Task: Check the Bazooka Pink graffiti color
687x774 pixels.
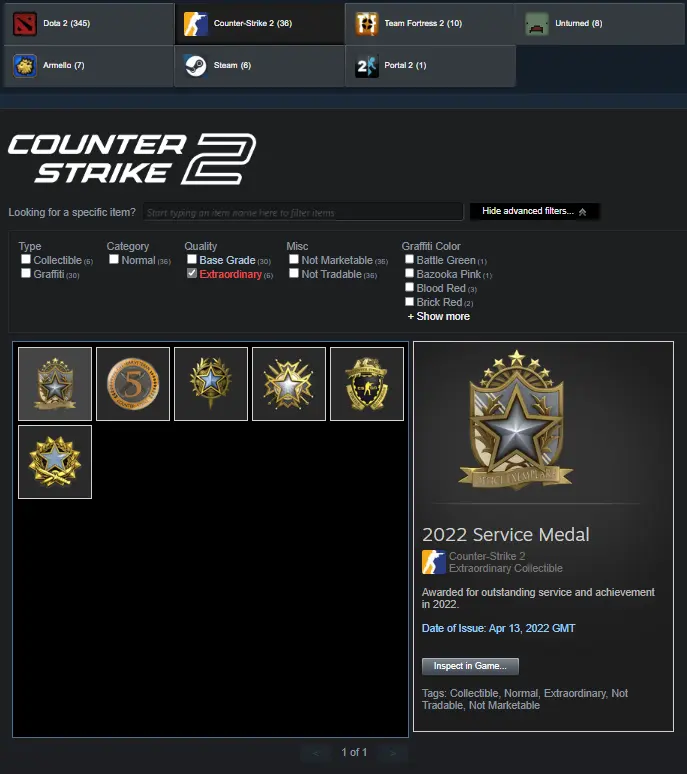Action: 409,273
